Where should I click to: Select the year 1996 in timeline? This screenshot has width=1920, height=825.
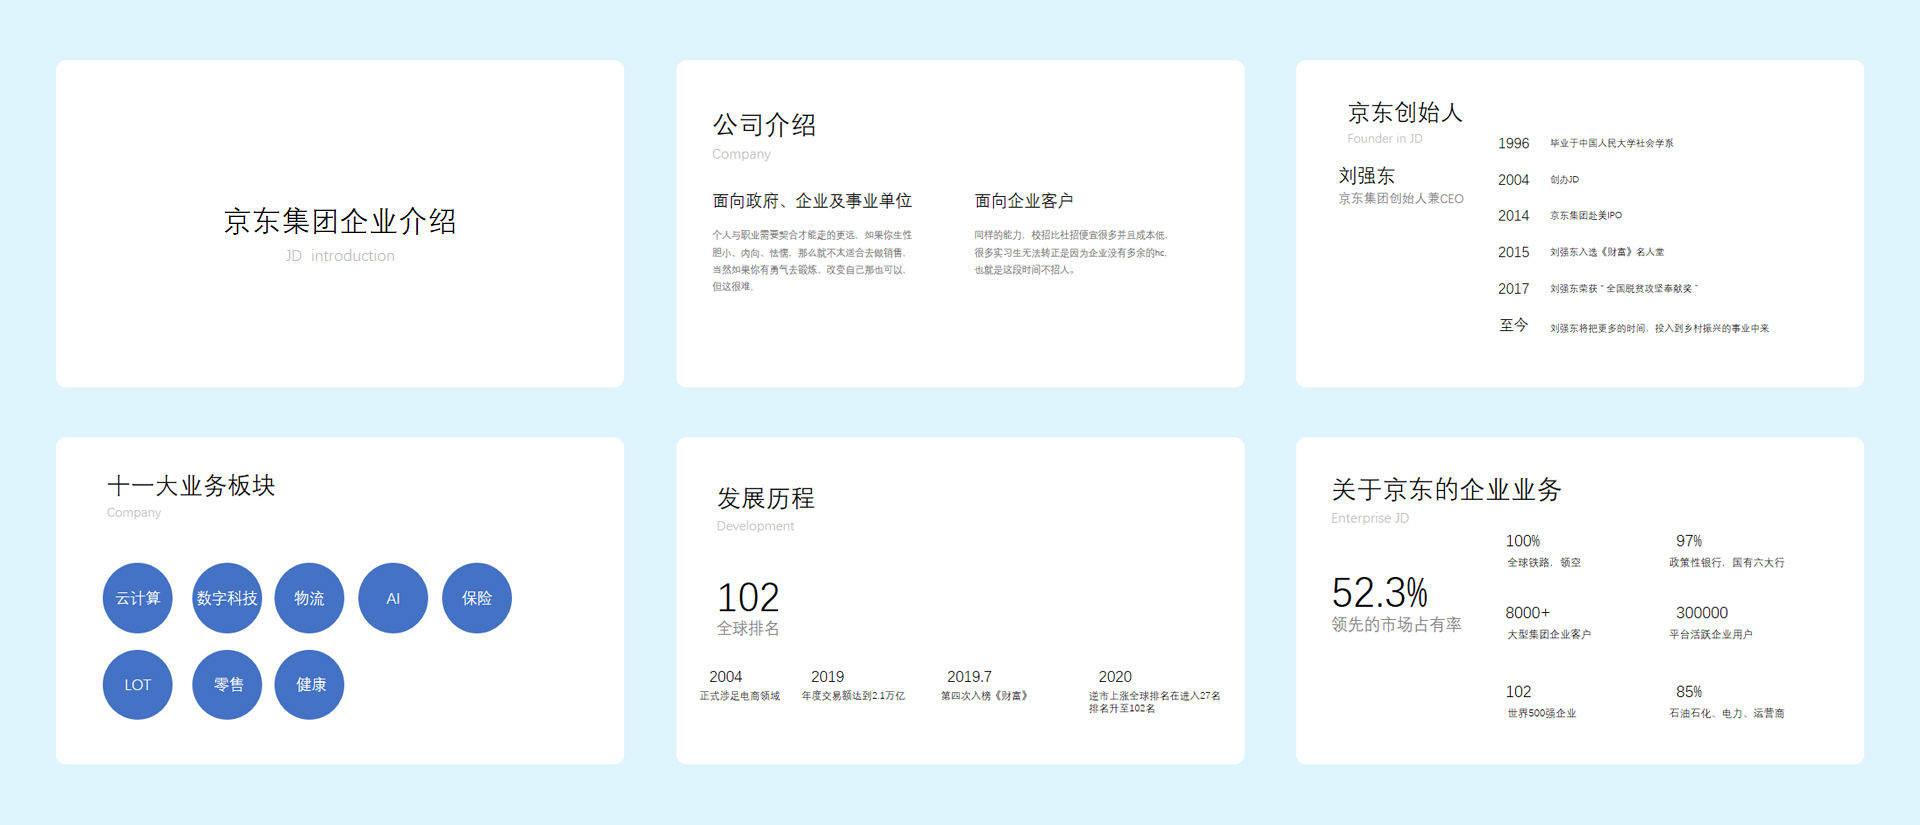pyautogui.click(x=1513, y=143)
